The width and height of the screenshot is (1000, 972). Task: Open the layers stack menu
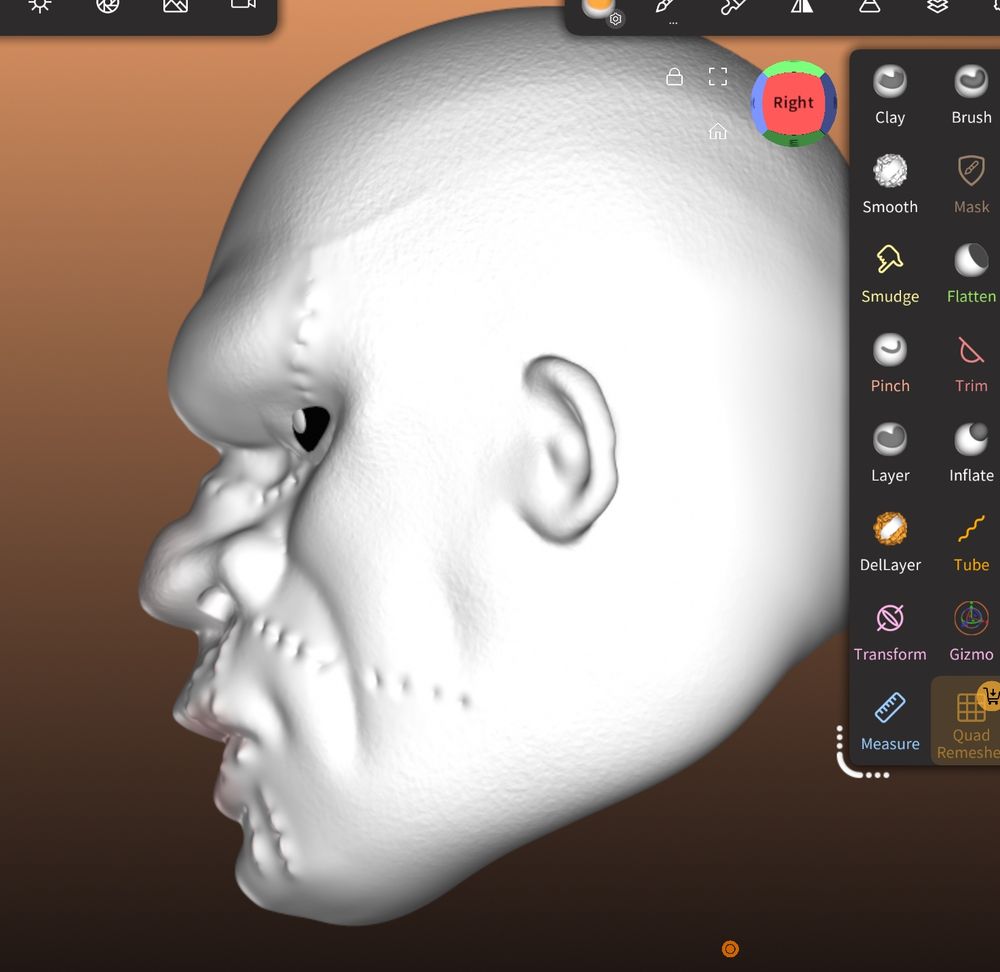click(x=937, y=6)
